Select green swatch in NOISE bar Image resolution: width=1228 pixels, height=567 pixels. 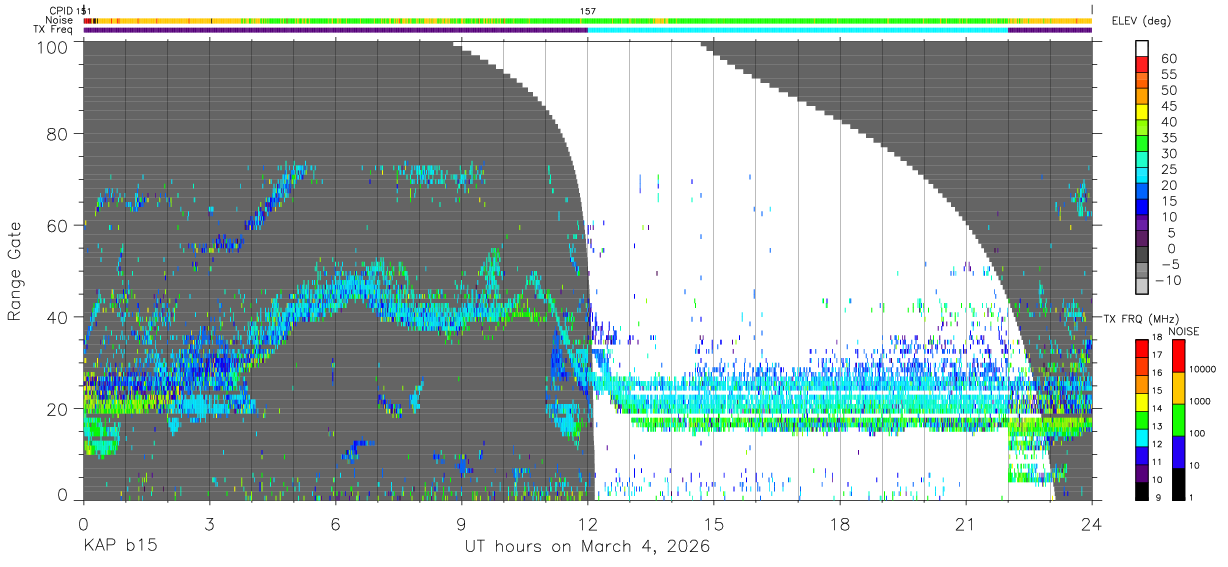pyautogui.click(x=1180, y=420)
